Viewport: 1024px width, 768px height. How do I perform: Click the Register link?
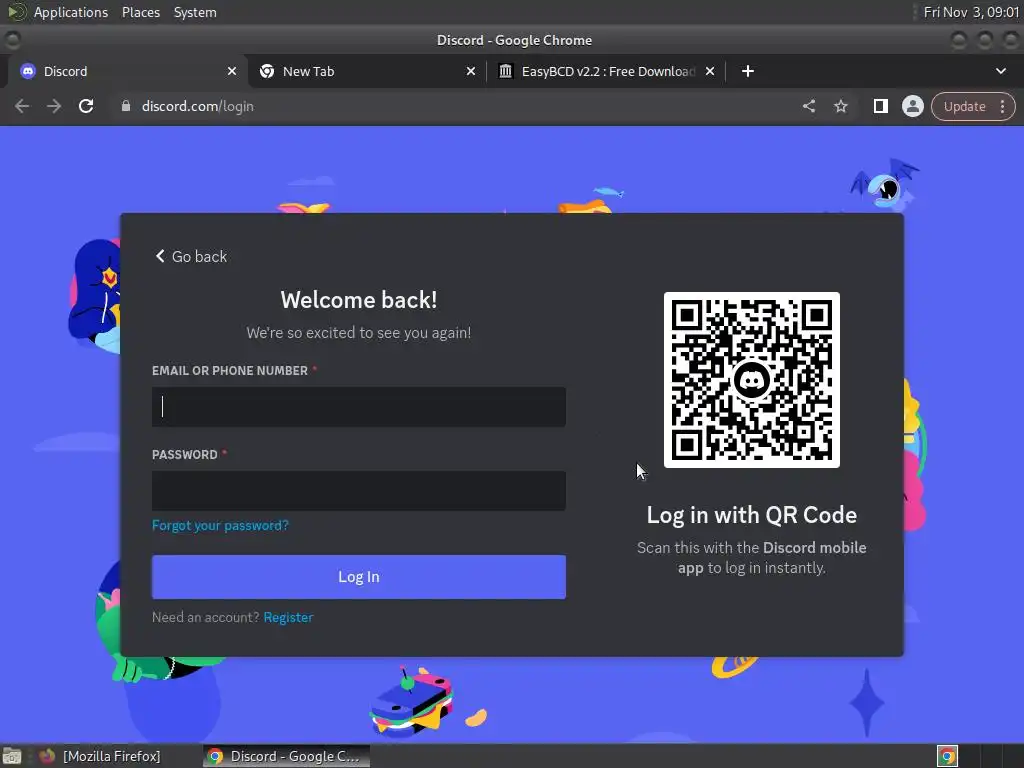[288, 617]
